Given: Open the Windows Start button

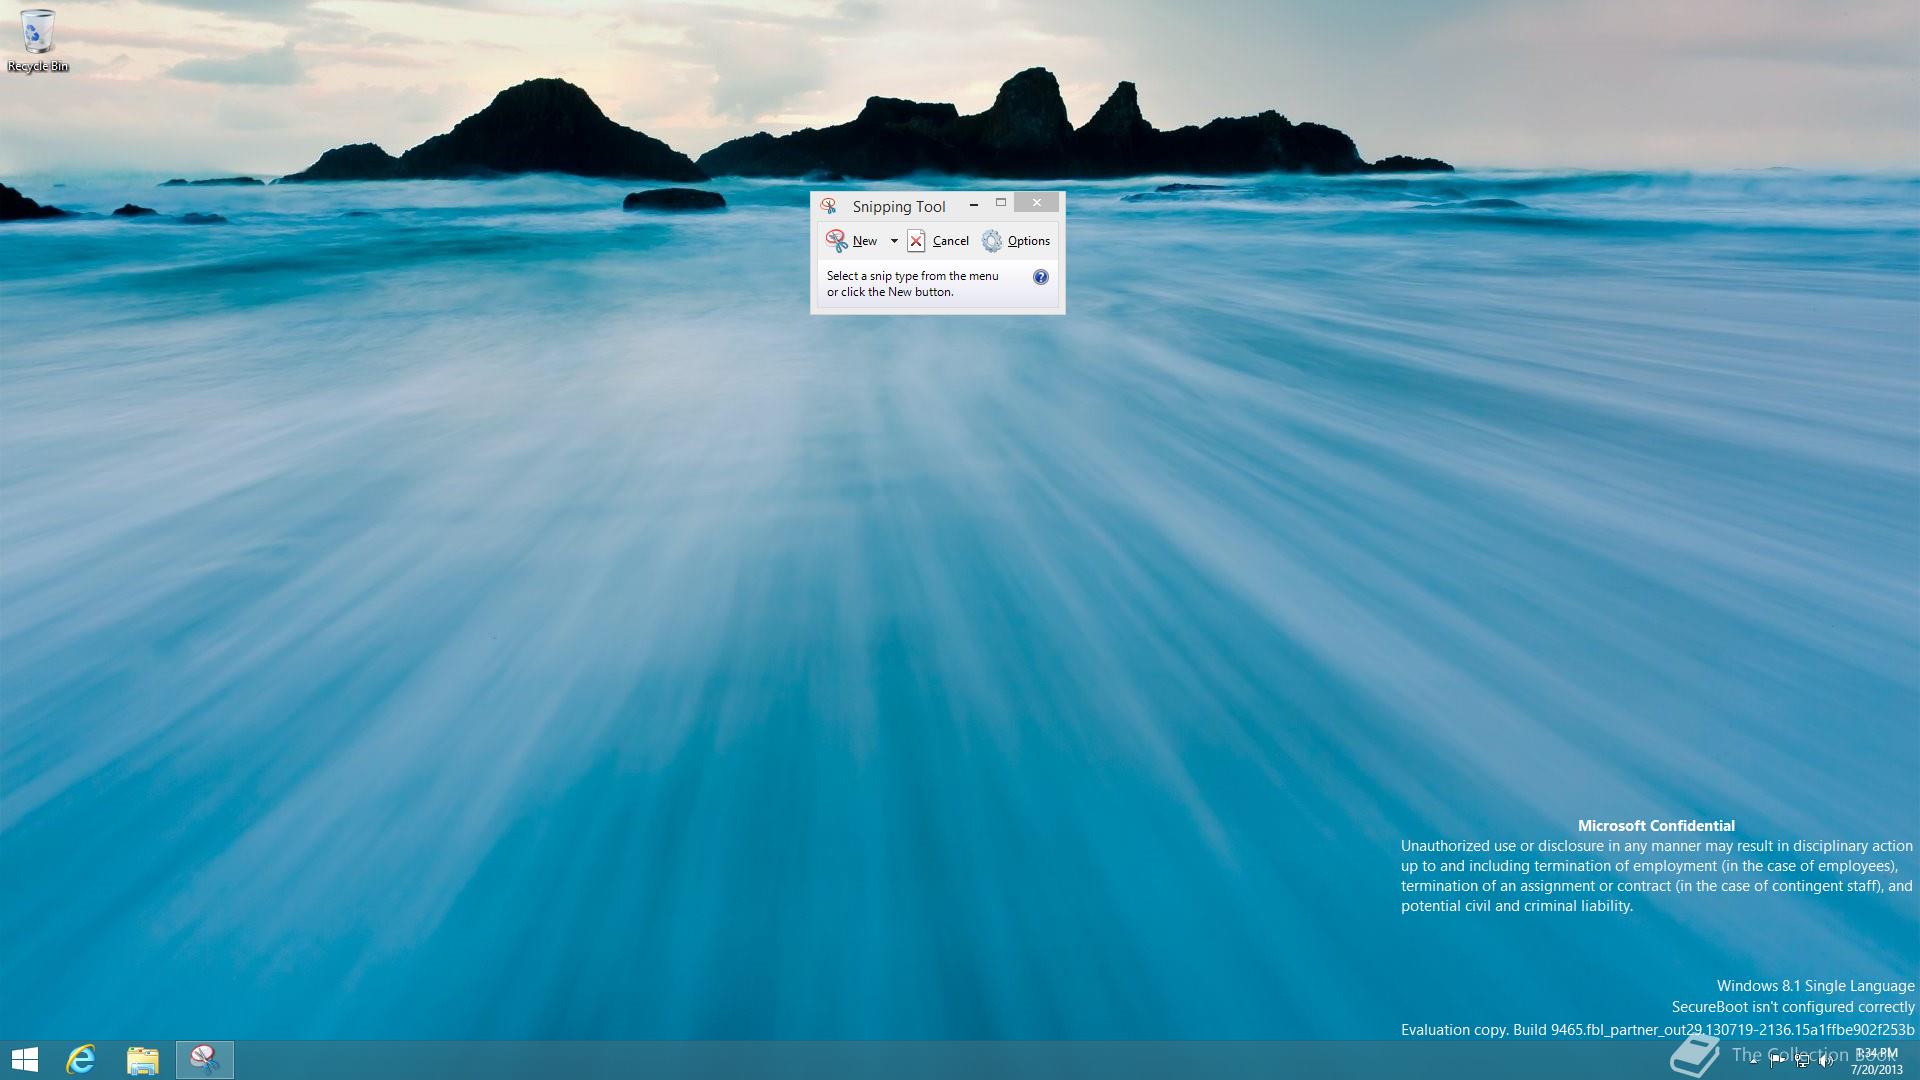Looking at the screenshot, I should click(25, 1060).
